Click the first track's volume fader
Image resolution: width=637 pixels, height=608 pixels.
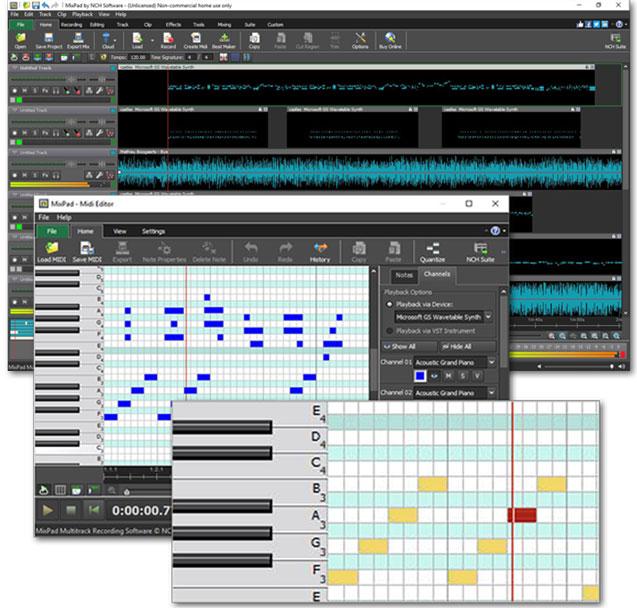[x=72, y=79]
